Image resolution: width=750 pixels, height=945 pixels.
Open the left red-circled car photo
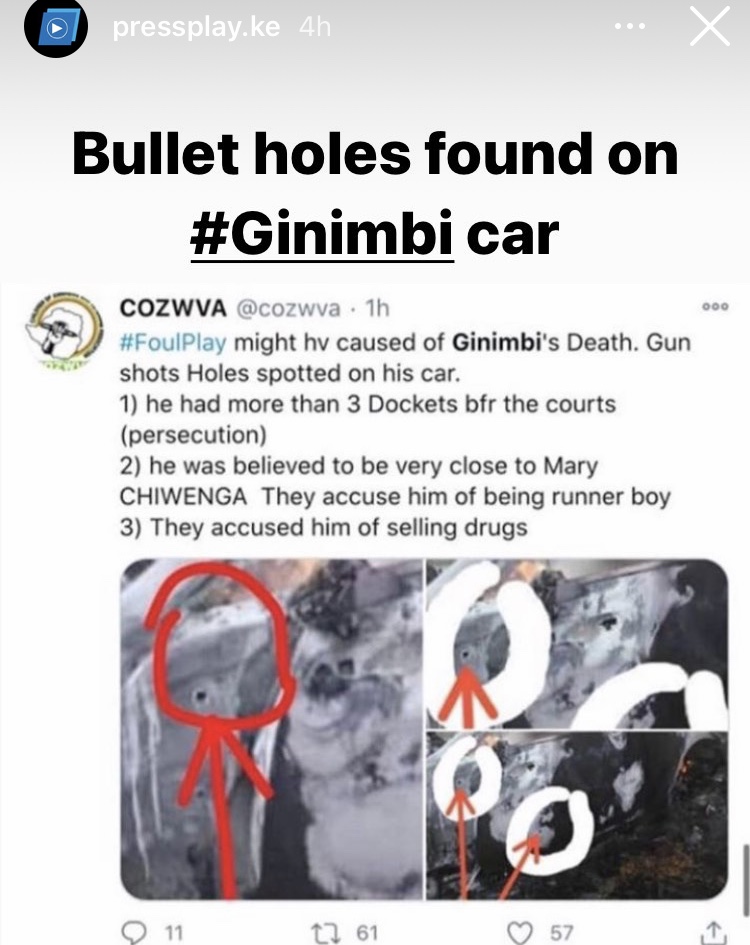click(271, 729)
